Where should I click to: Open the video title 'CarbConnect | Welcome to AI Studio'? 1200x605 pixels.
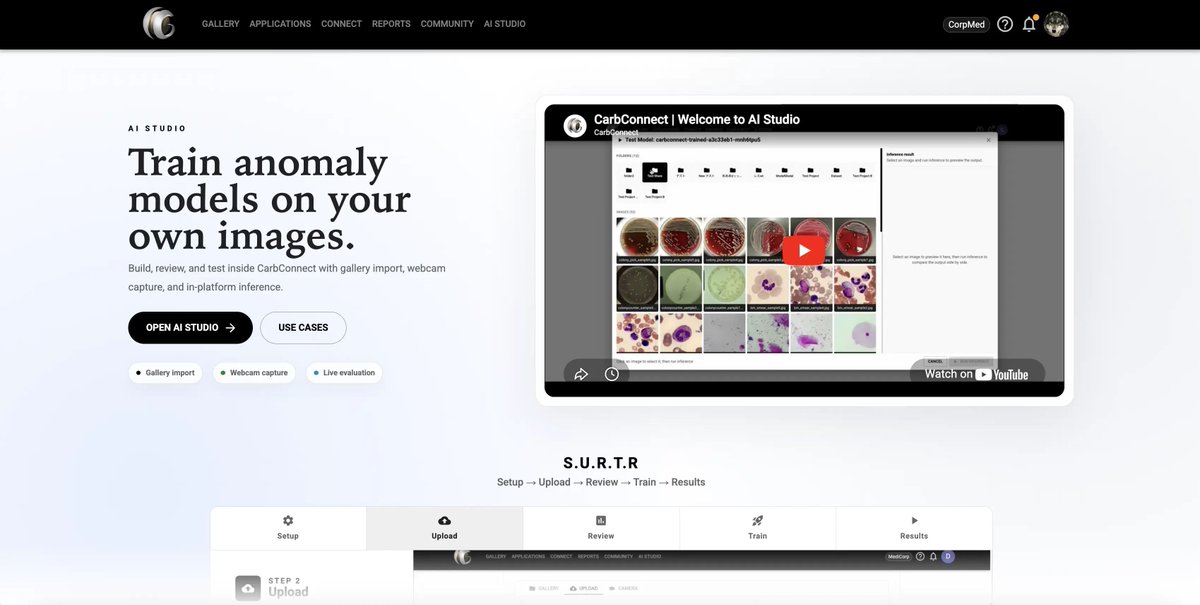tap(696, 119)
